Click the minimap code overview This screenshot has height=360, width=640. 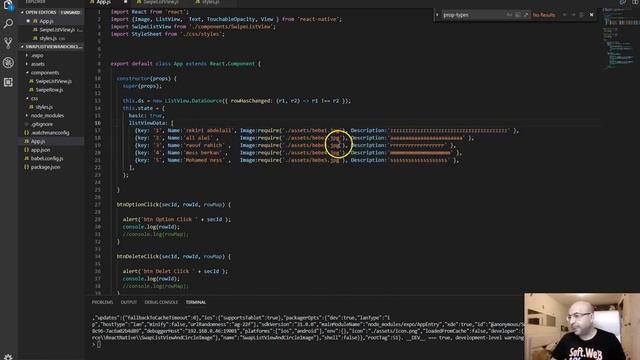[x=620, y=39]
